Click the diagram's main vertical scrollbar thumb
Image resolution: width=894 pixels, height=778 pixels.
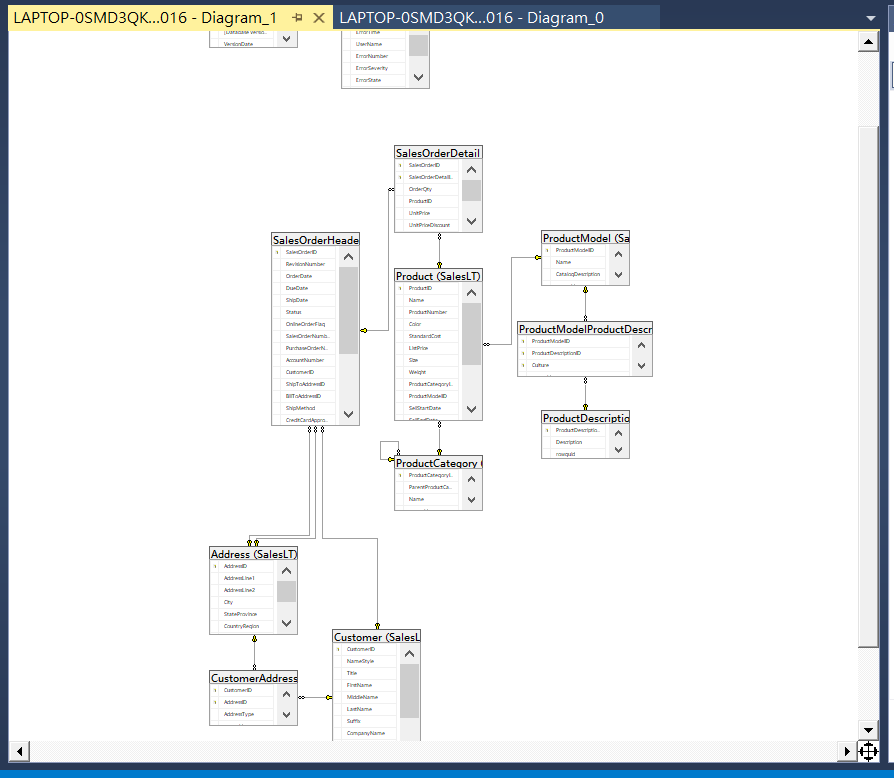868,388
